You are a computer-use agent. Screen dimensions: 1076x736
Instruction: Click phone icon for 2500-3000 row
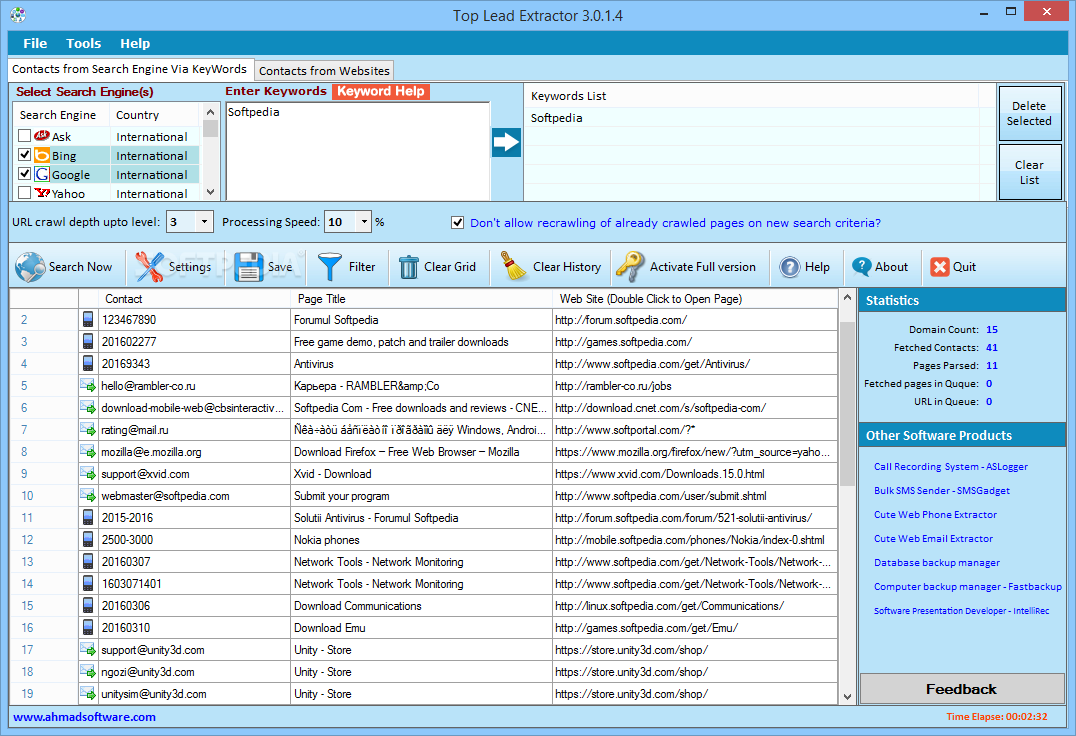point(88,539)
